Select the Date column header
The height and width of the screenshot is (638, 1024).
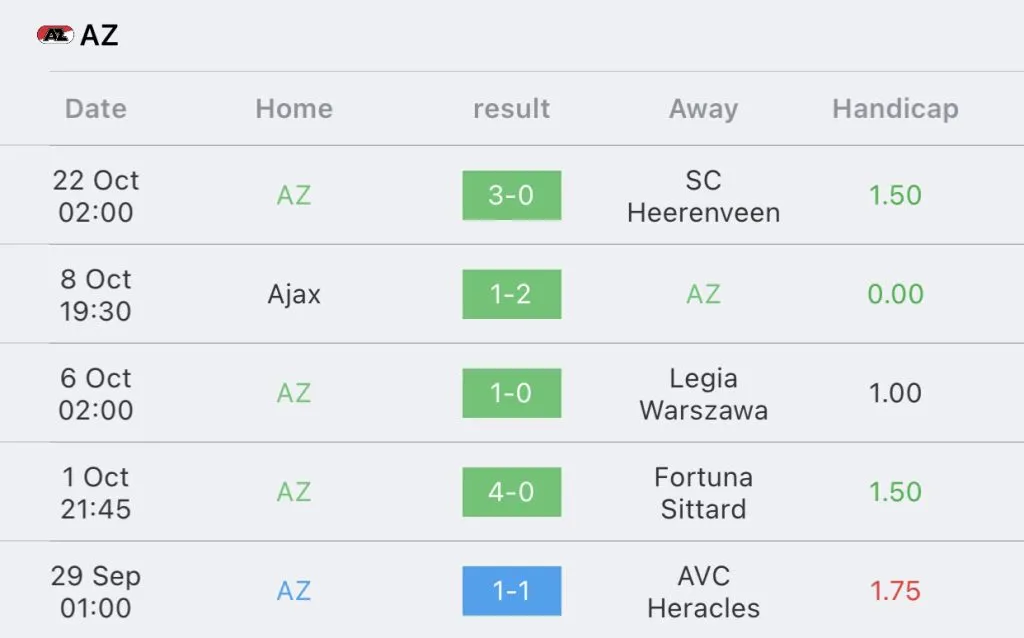coord(96,108)
